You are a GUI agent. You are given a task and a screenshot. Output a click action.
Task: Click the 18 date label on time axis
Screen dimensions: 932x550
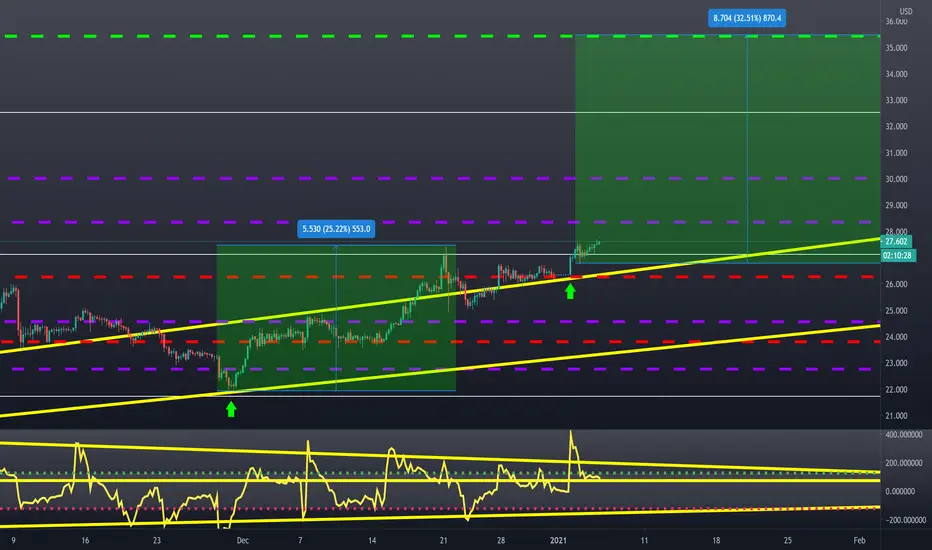(x=716, y=540)
